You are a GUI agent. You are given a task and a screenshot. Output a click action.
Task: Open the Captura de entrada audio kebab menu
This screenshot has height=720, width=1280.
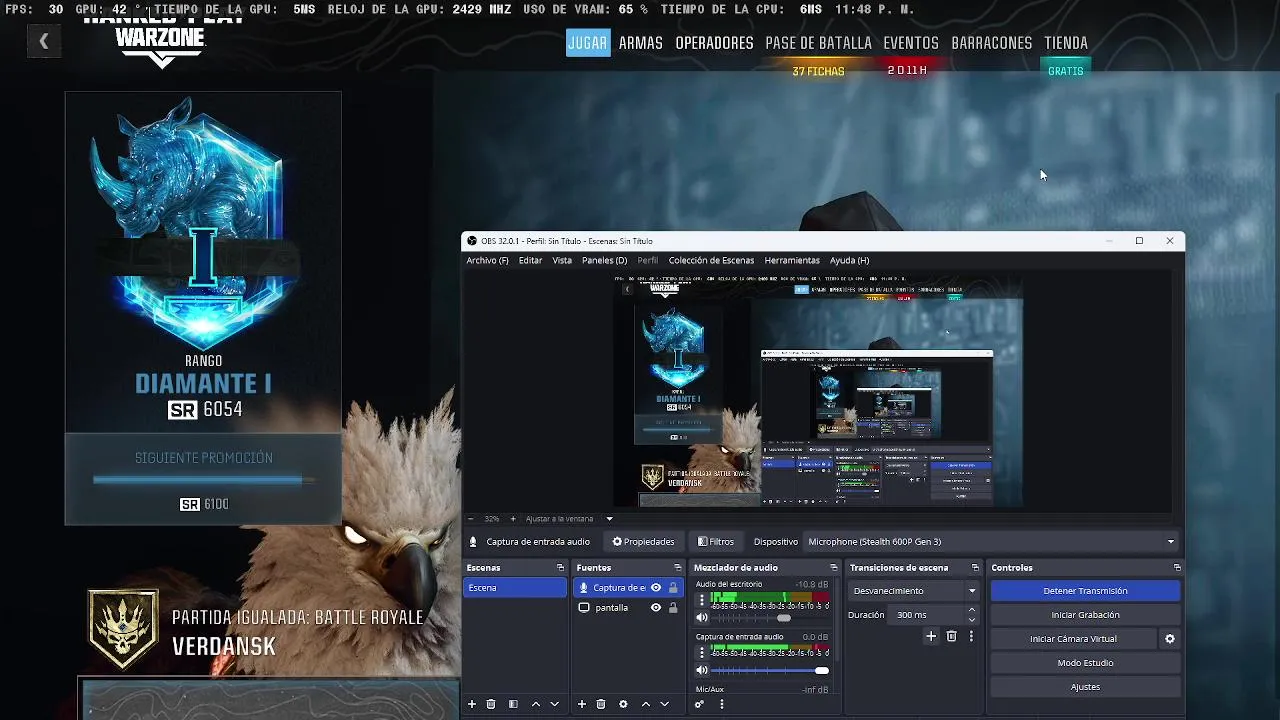click(701, 653)
